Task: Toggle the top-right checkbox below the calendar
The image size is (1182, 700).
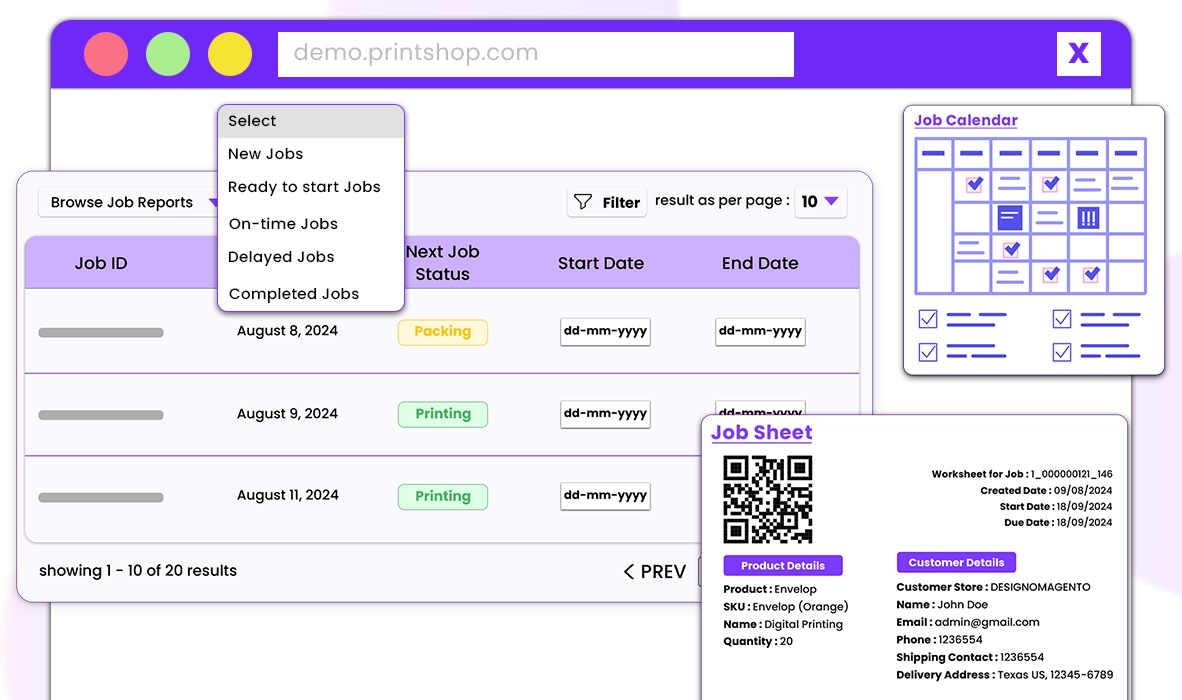Action: (x=1061, y=319)
